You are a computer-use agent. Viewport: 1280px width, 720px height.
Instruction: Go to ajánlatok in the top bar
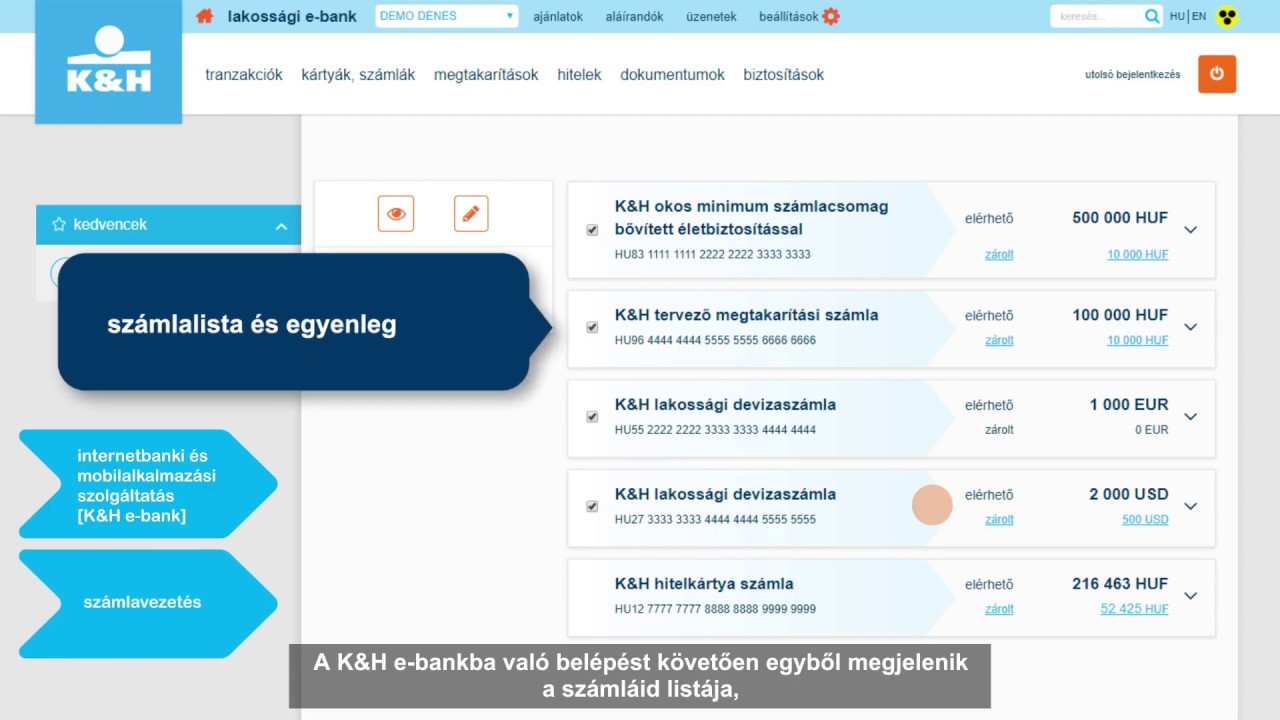(558, 17)
